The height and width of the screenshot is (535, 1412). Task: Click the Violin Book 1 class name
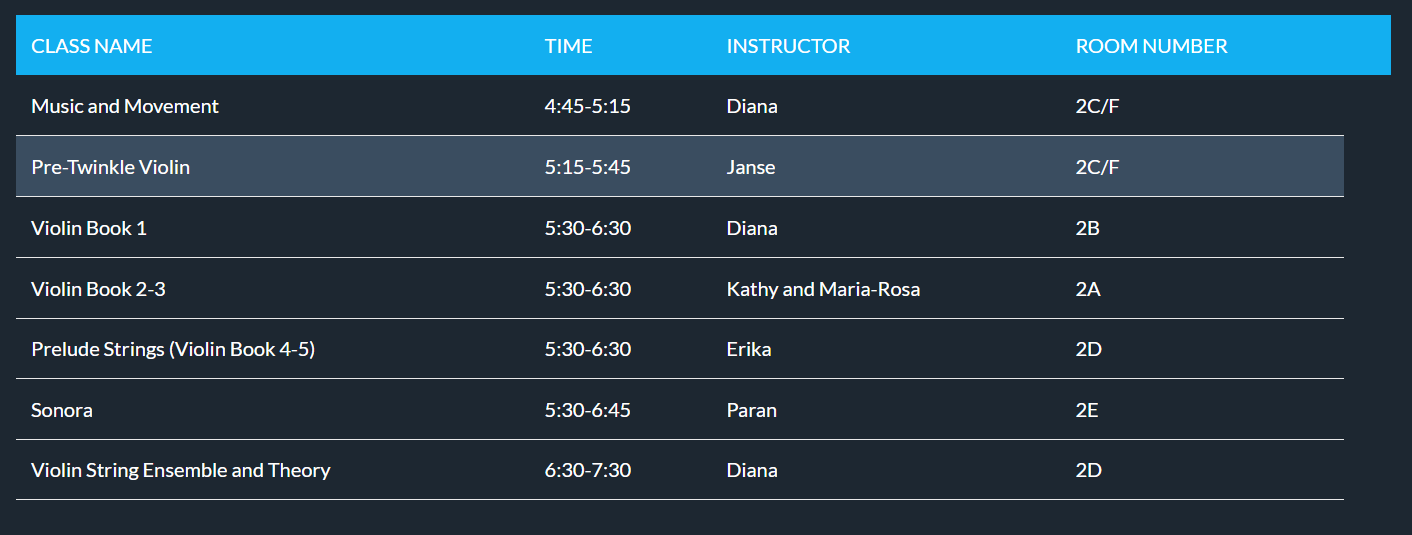click(89, 228)
